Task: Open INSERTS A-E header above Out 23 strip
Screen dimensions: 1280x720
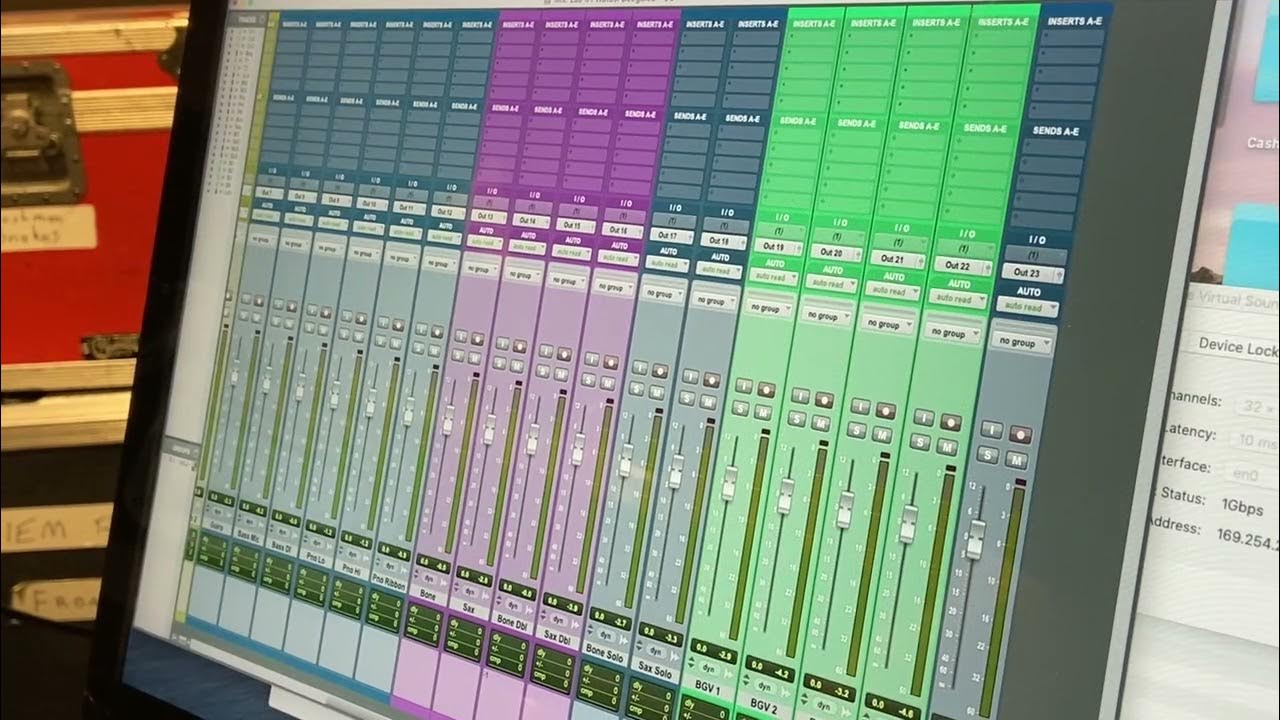Action: pyautogui.click(x=1073, y=21)
